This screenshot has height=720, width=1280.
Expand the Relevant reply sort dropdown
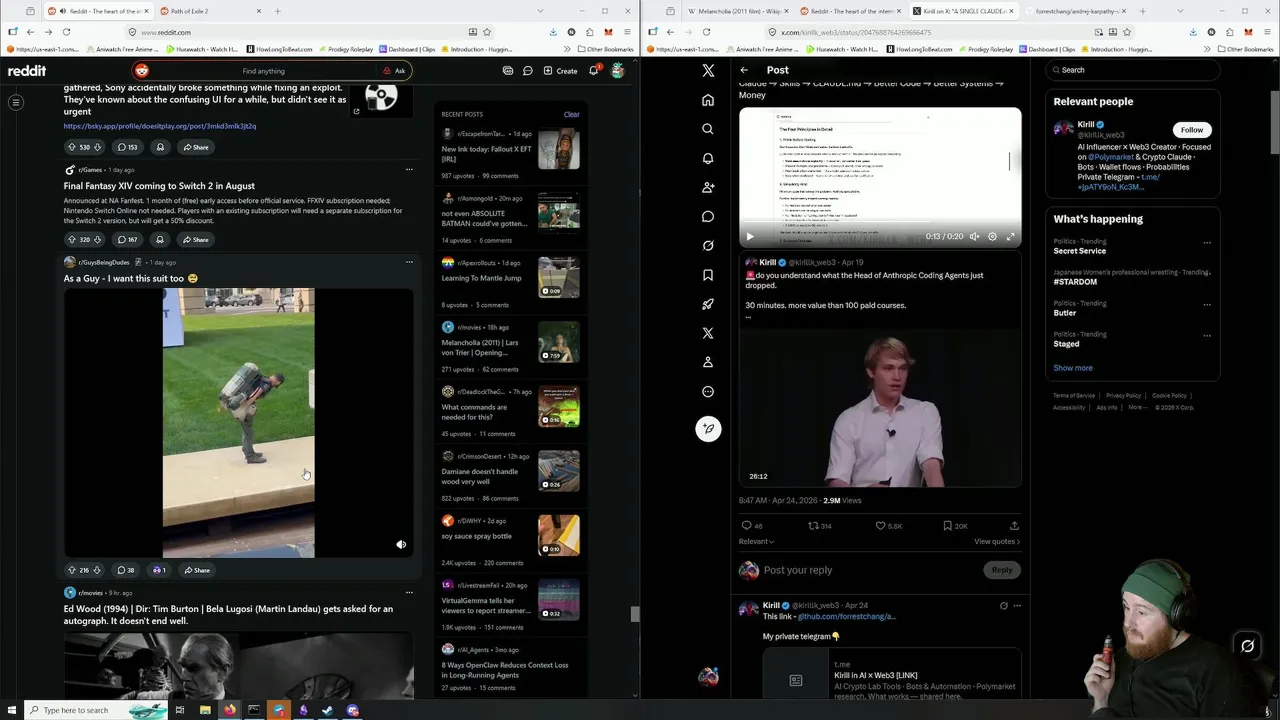click(756, 541)
